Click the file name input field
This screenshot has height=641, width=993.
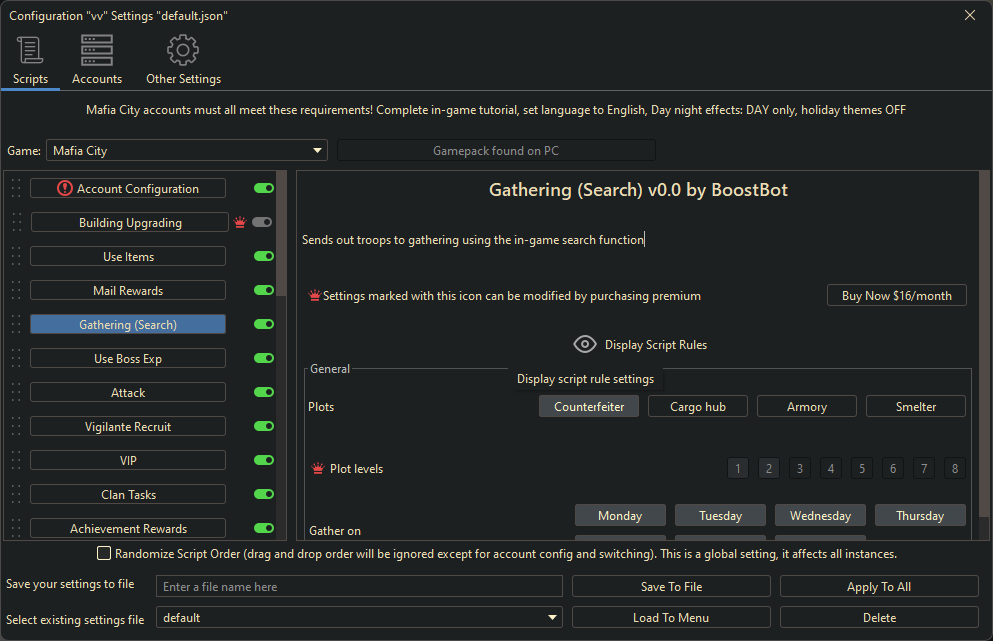(359, 586)
